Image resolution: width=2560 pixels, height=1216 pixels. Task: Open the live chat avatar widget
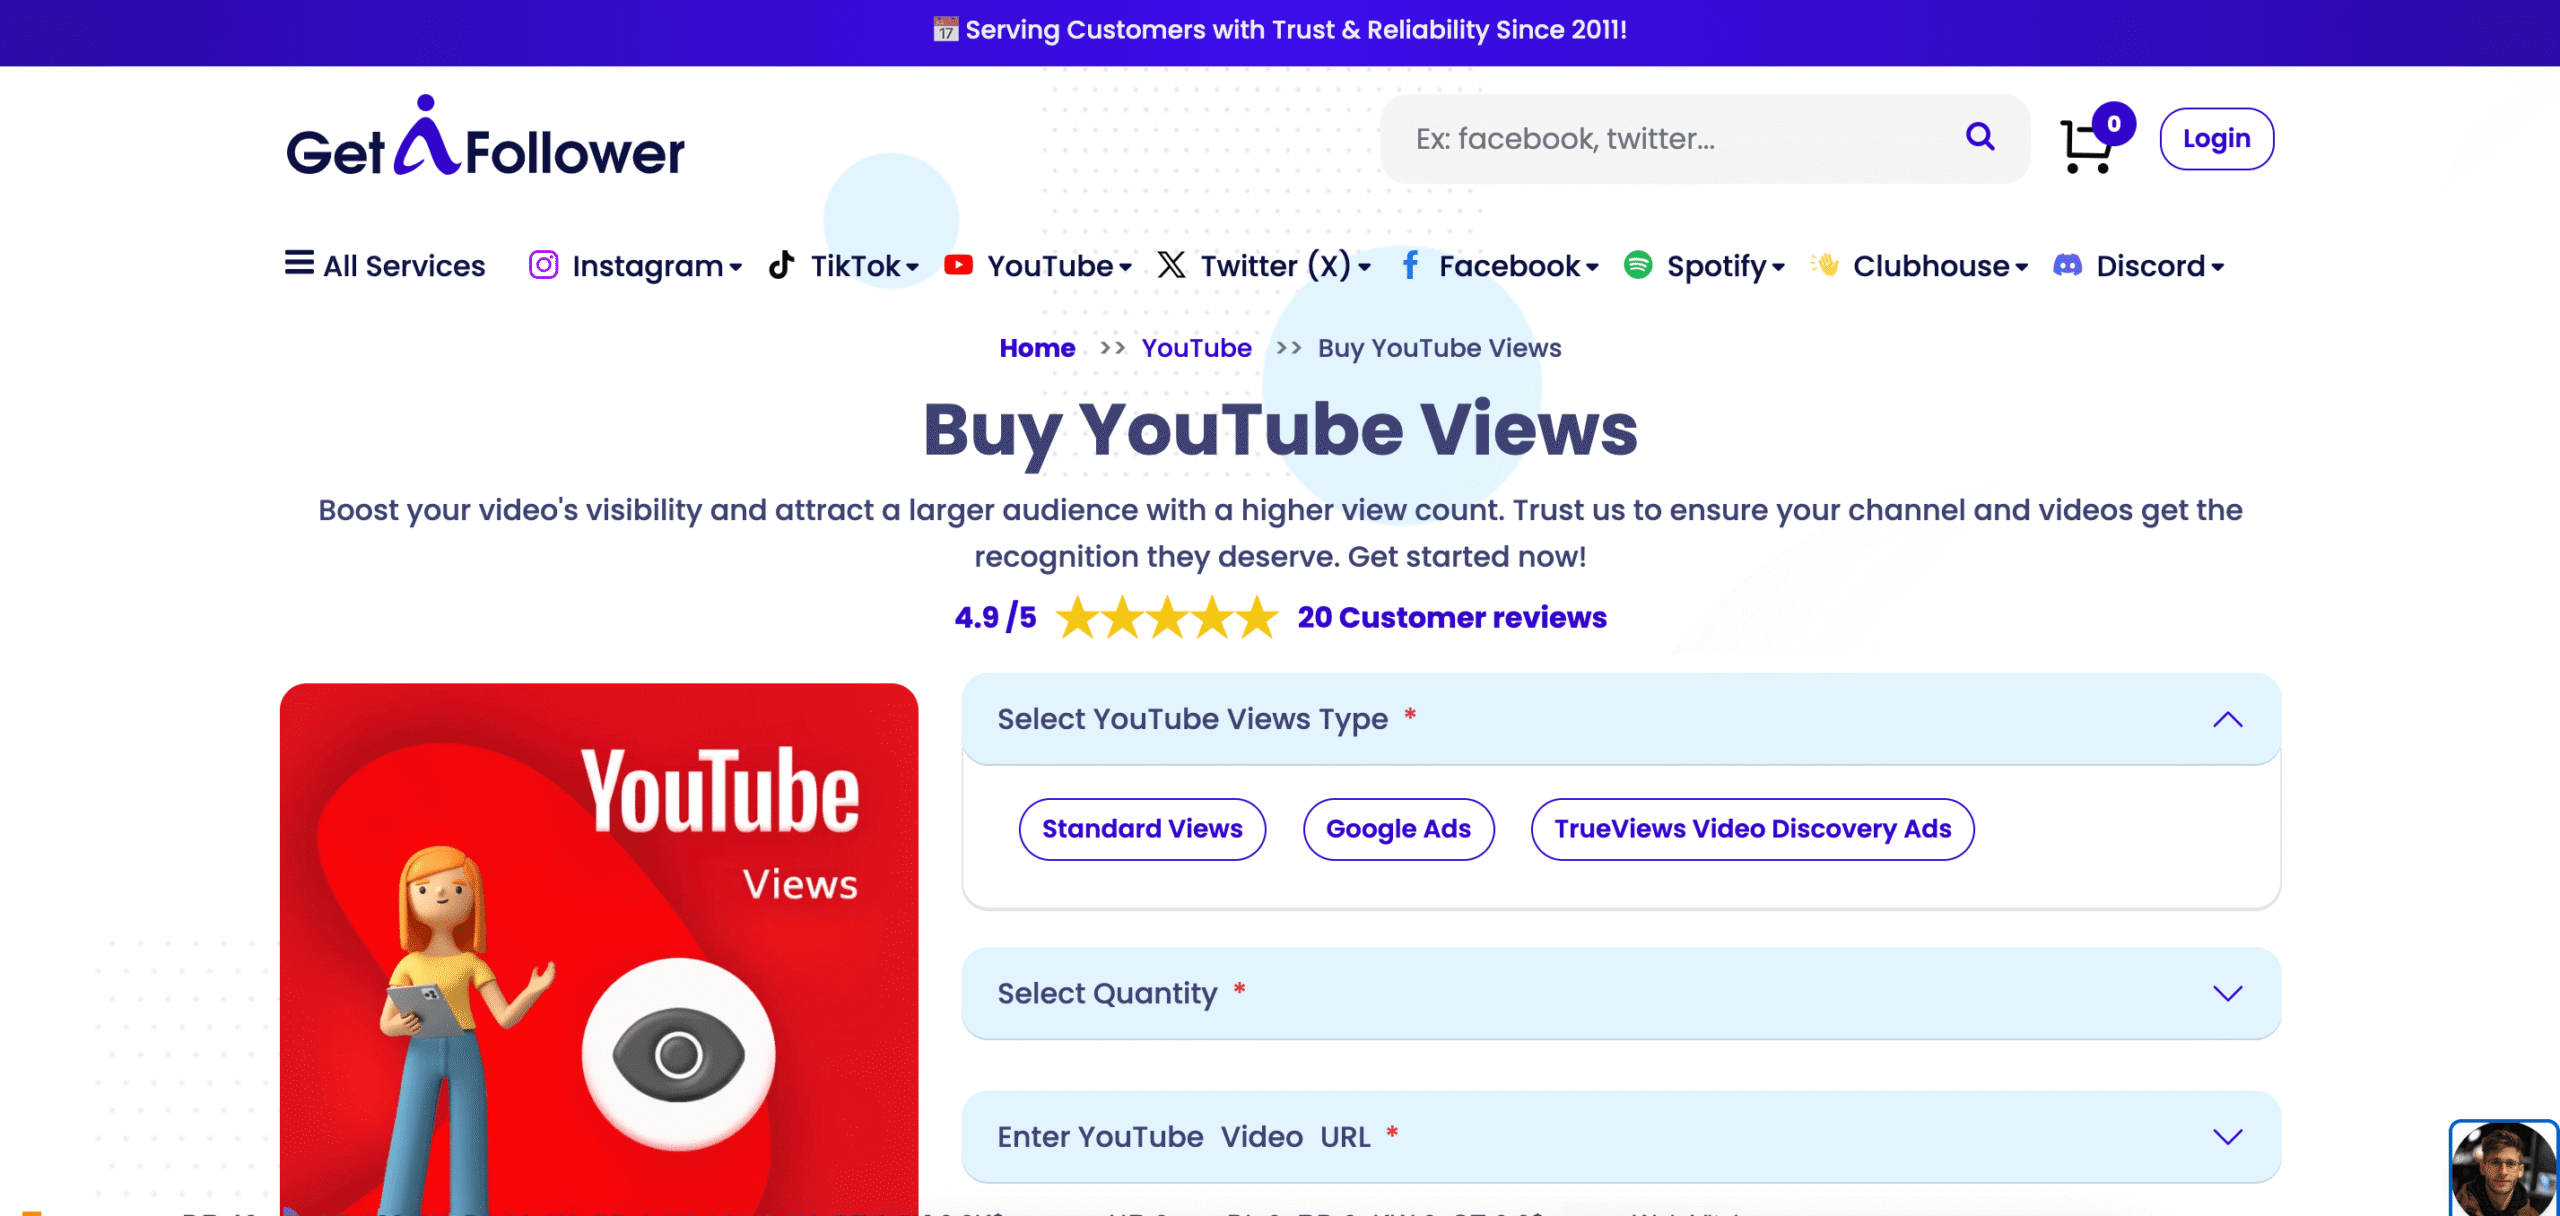2503,1168
